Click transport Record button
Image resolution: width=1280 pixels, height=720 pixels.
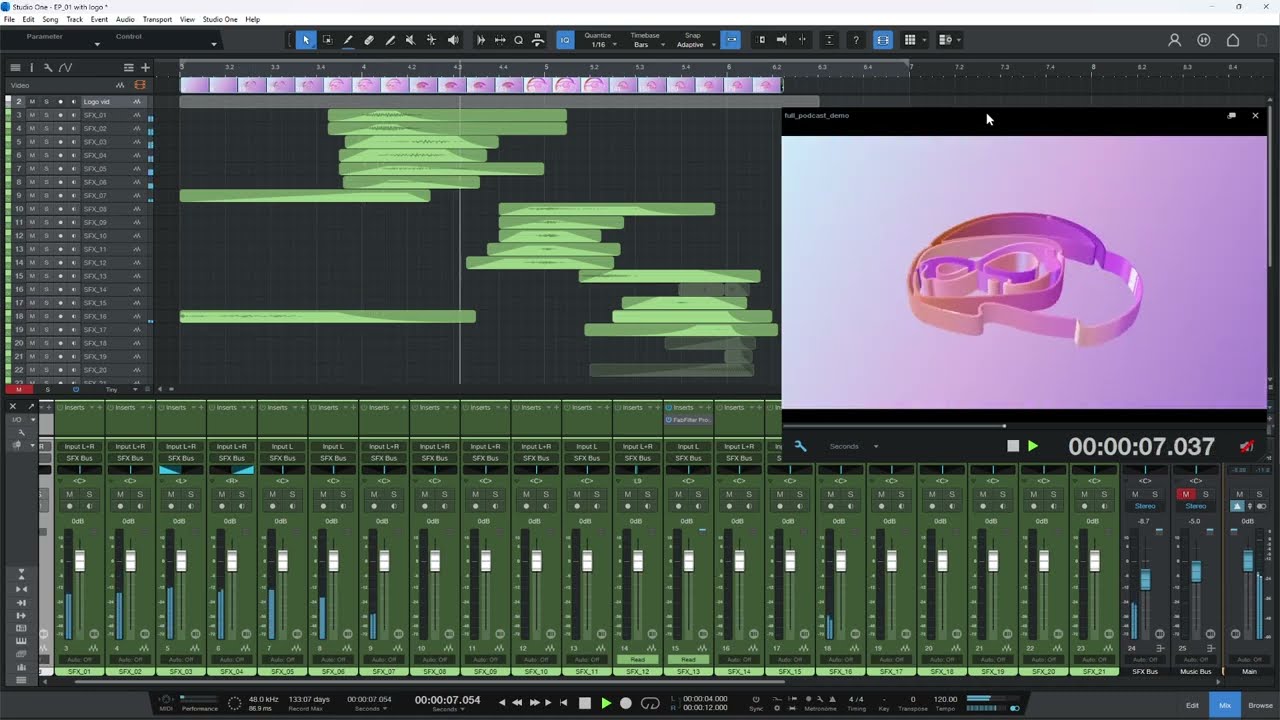pyautogui.click(x=626, y=703)
